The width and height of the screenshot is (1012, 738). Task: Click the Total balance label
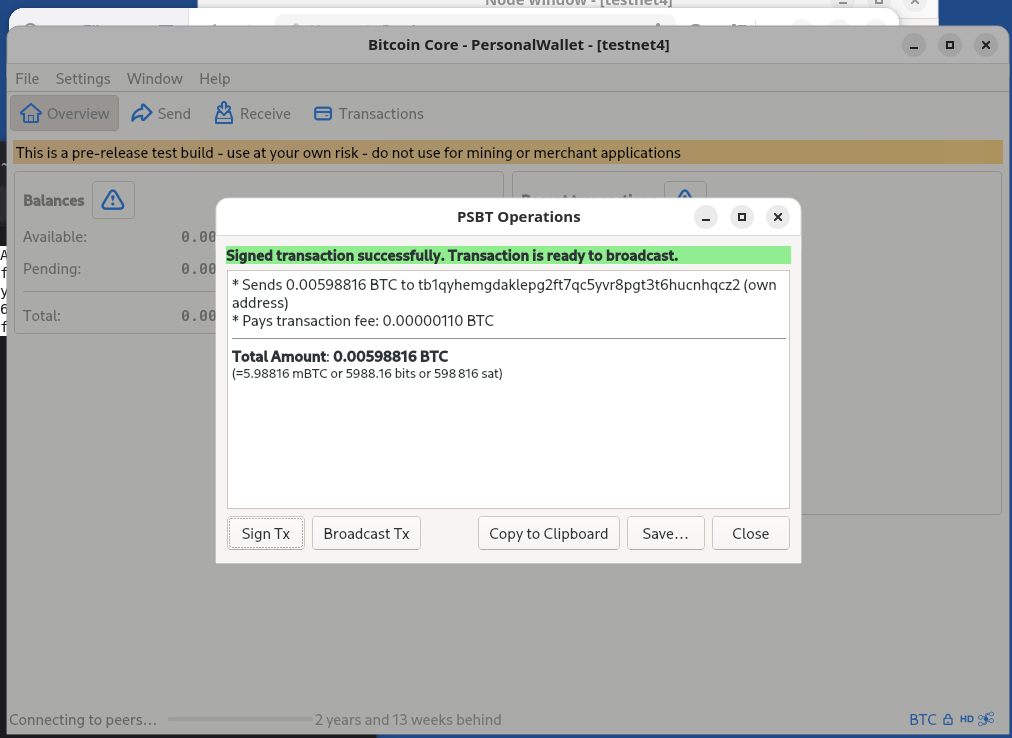coord(42,316)
